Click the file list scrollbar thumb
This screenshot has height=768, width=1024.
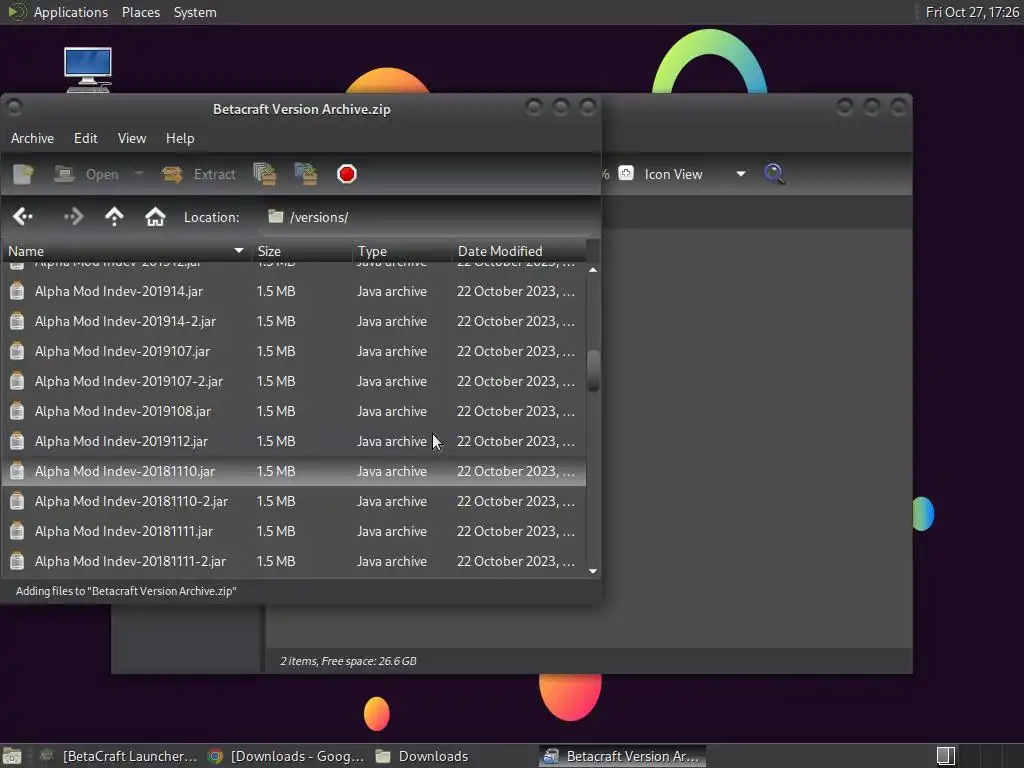(x=593, y=370)
